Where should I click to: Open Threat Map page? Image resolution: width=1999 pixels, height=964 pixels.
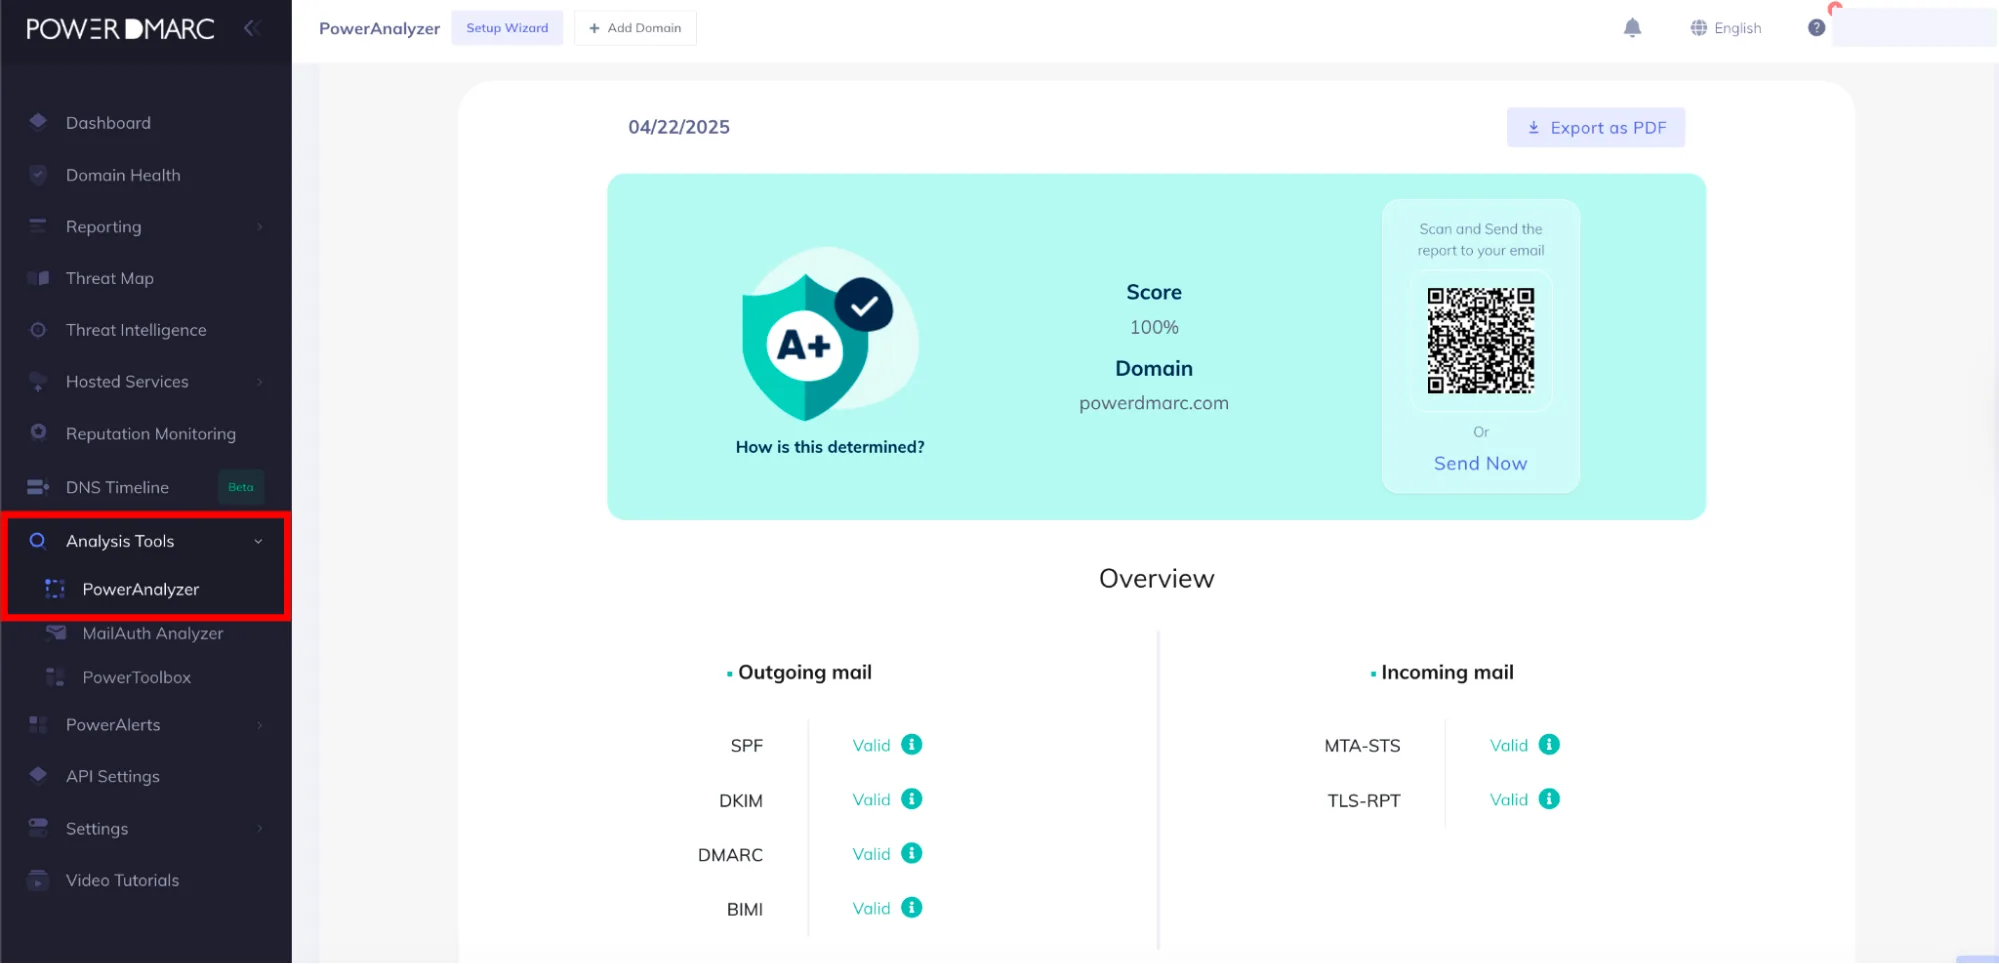[110, 278]
